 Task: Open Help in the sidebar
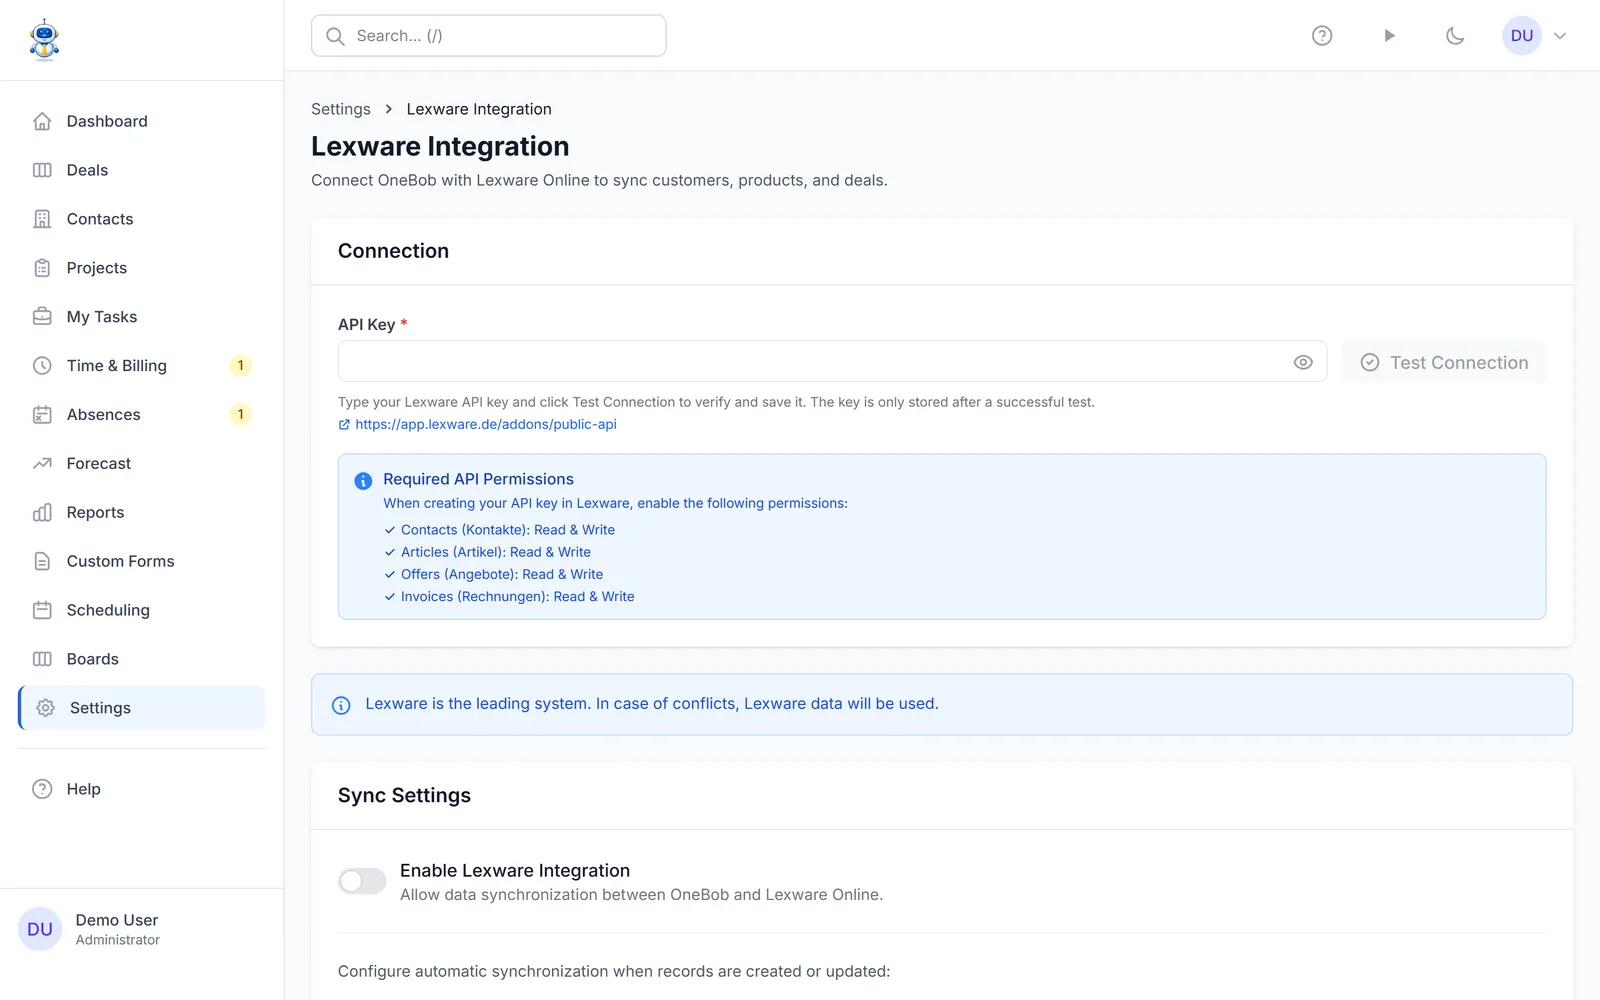[x=142, y=789]
